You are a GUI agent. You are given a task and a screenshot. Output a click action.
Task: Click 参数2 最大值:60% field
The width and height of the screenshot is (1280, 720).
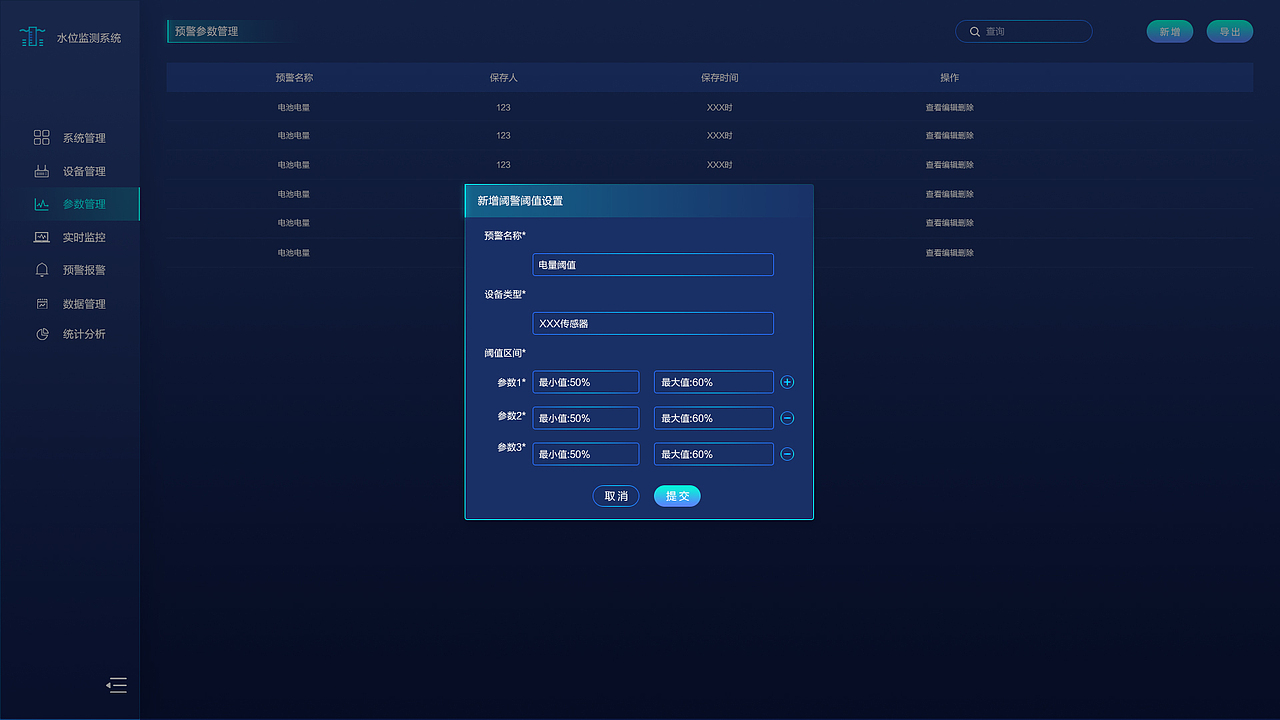(x=714, y=418)
